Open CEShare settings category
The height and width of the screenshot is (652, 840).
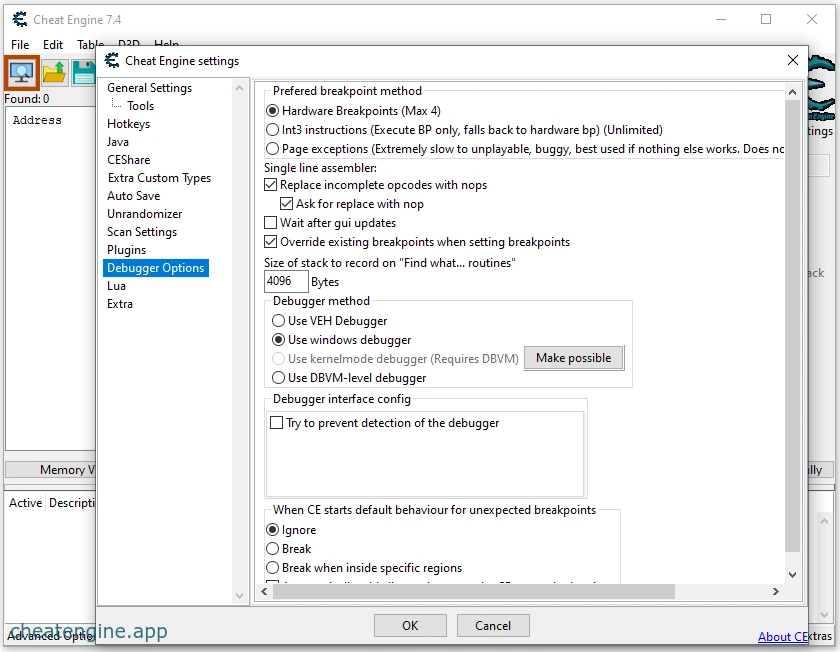[x=129, y=160]
